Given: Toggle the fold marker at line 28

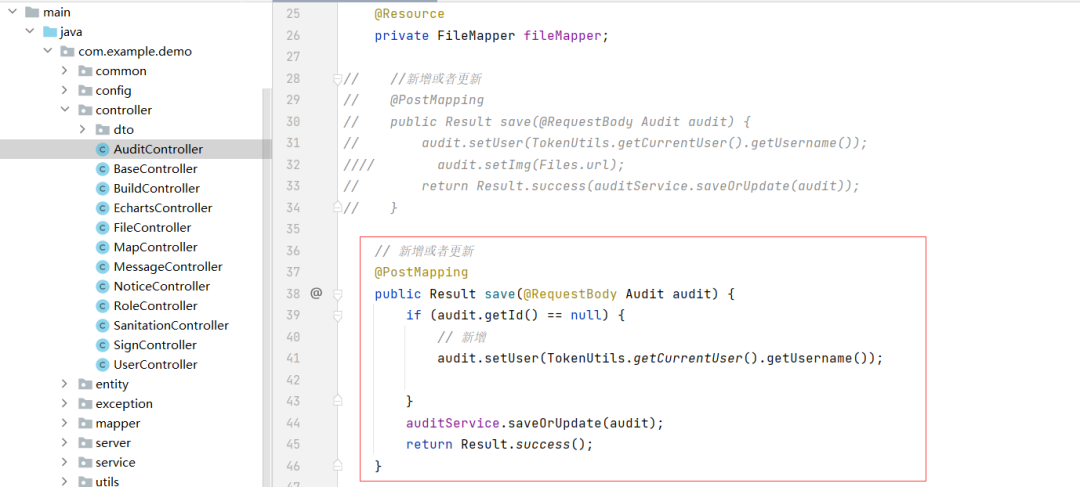Looking at the screenshot, I should click(338, 79).
